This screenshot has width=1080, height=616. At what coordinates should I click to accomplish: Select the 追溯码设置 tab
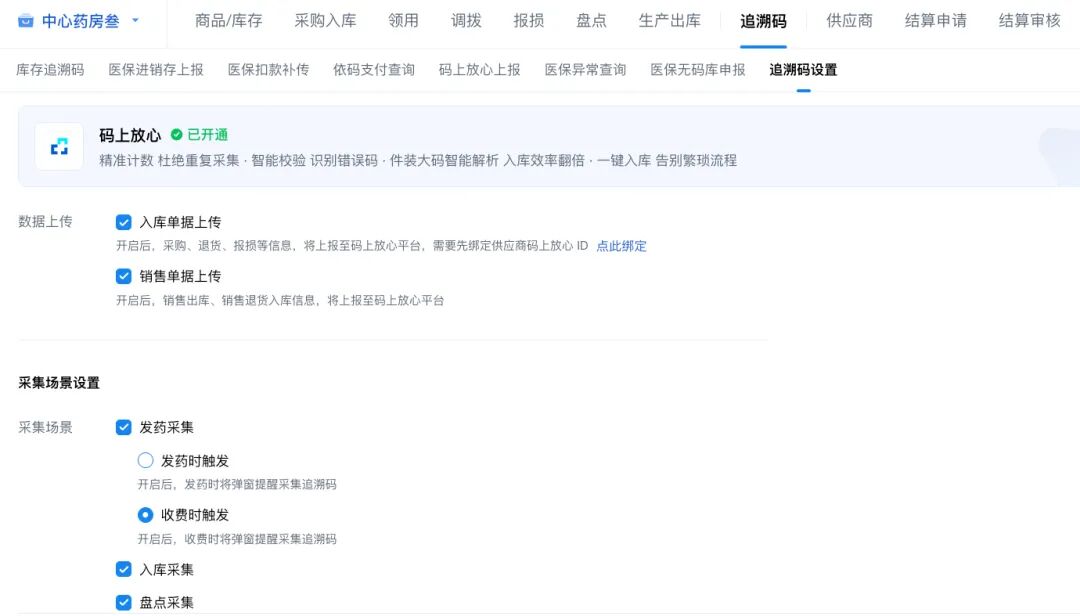pos(804,70)
